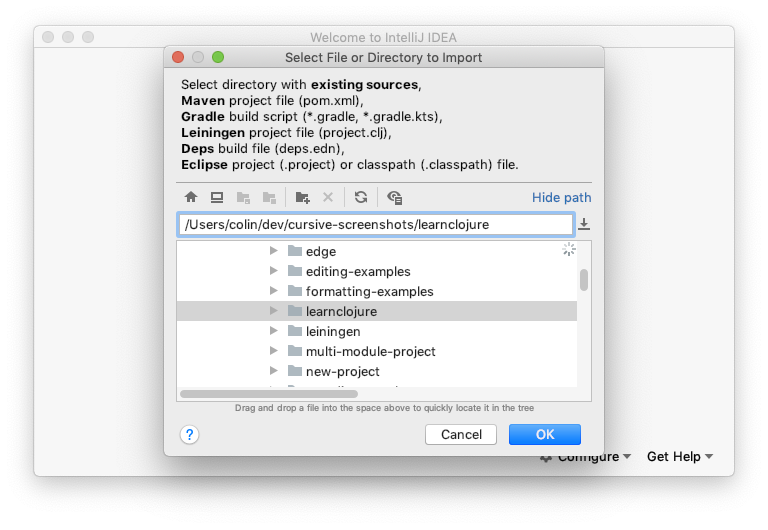Click the Cancel button
This screenshot has width=768, height=530.
pyautogui.click(x=461, y=434)
